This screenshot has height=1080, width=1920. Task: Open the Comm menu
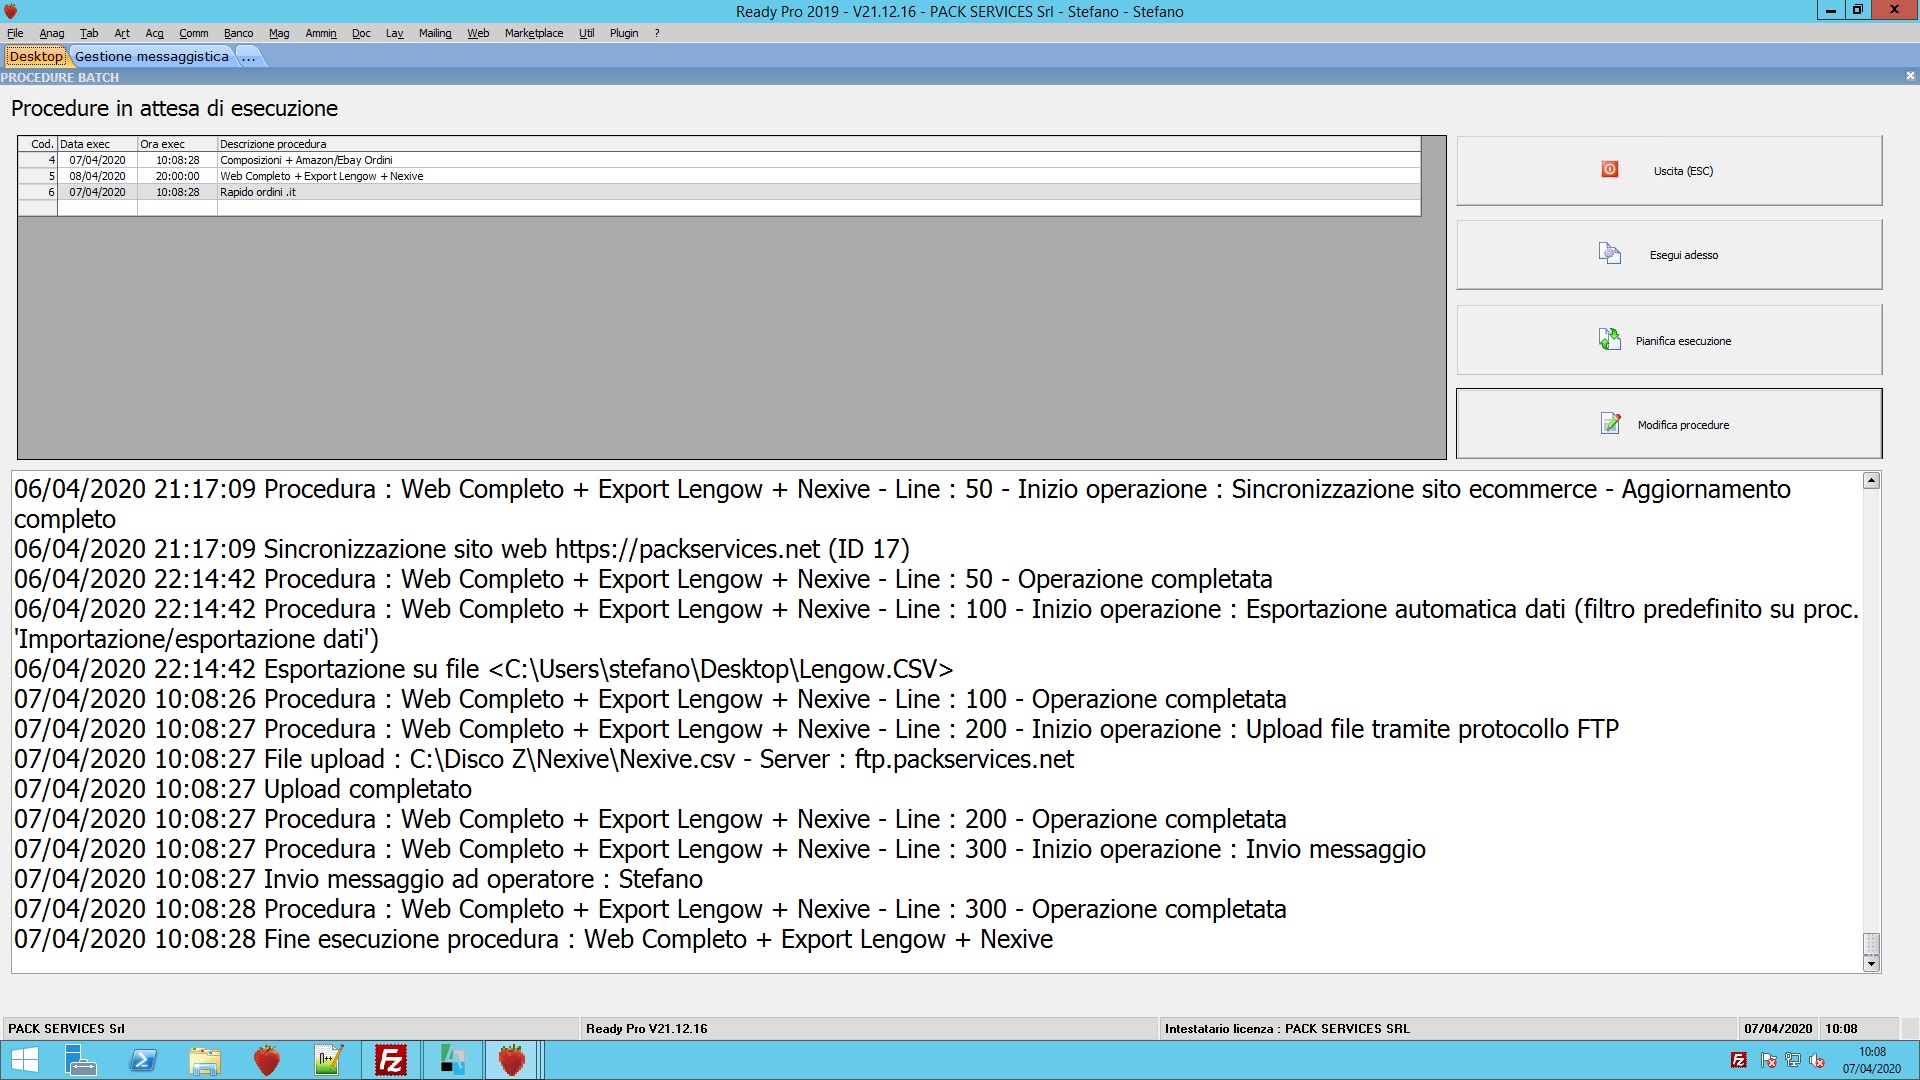(x=194, y=33)
